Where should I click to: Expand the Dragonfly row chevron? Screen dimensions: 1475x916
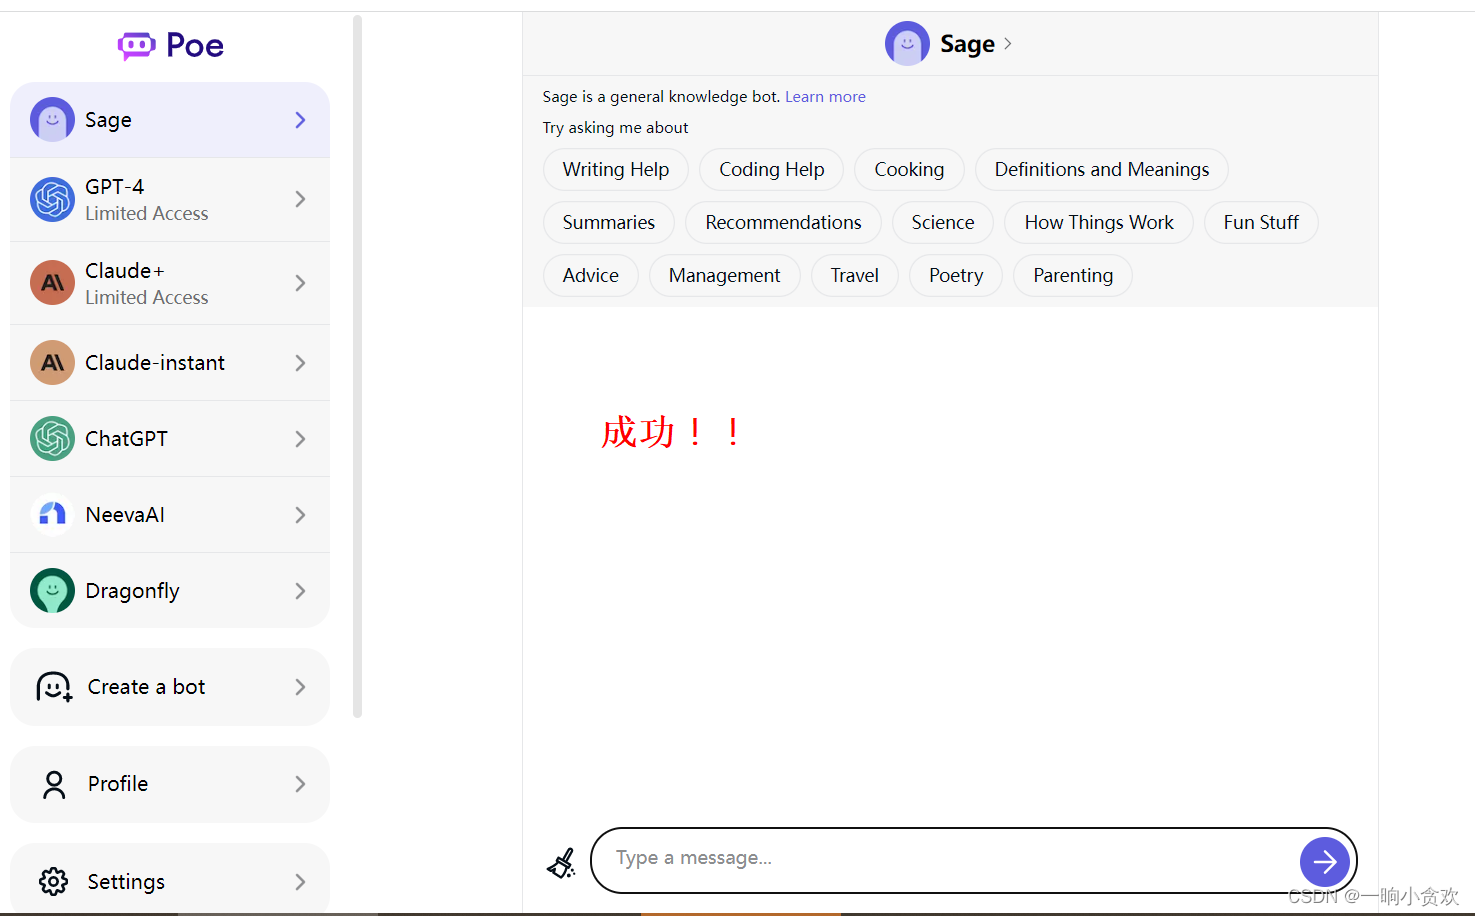coord(300,591)
